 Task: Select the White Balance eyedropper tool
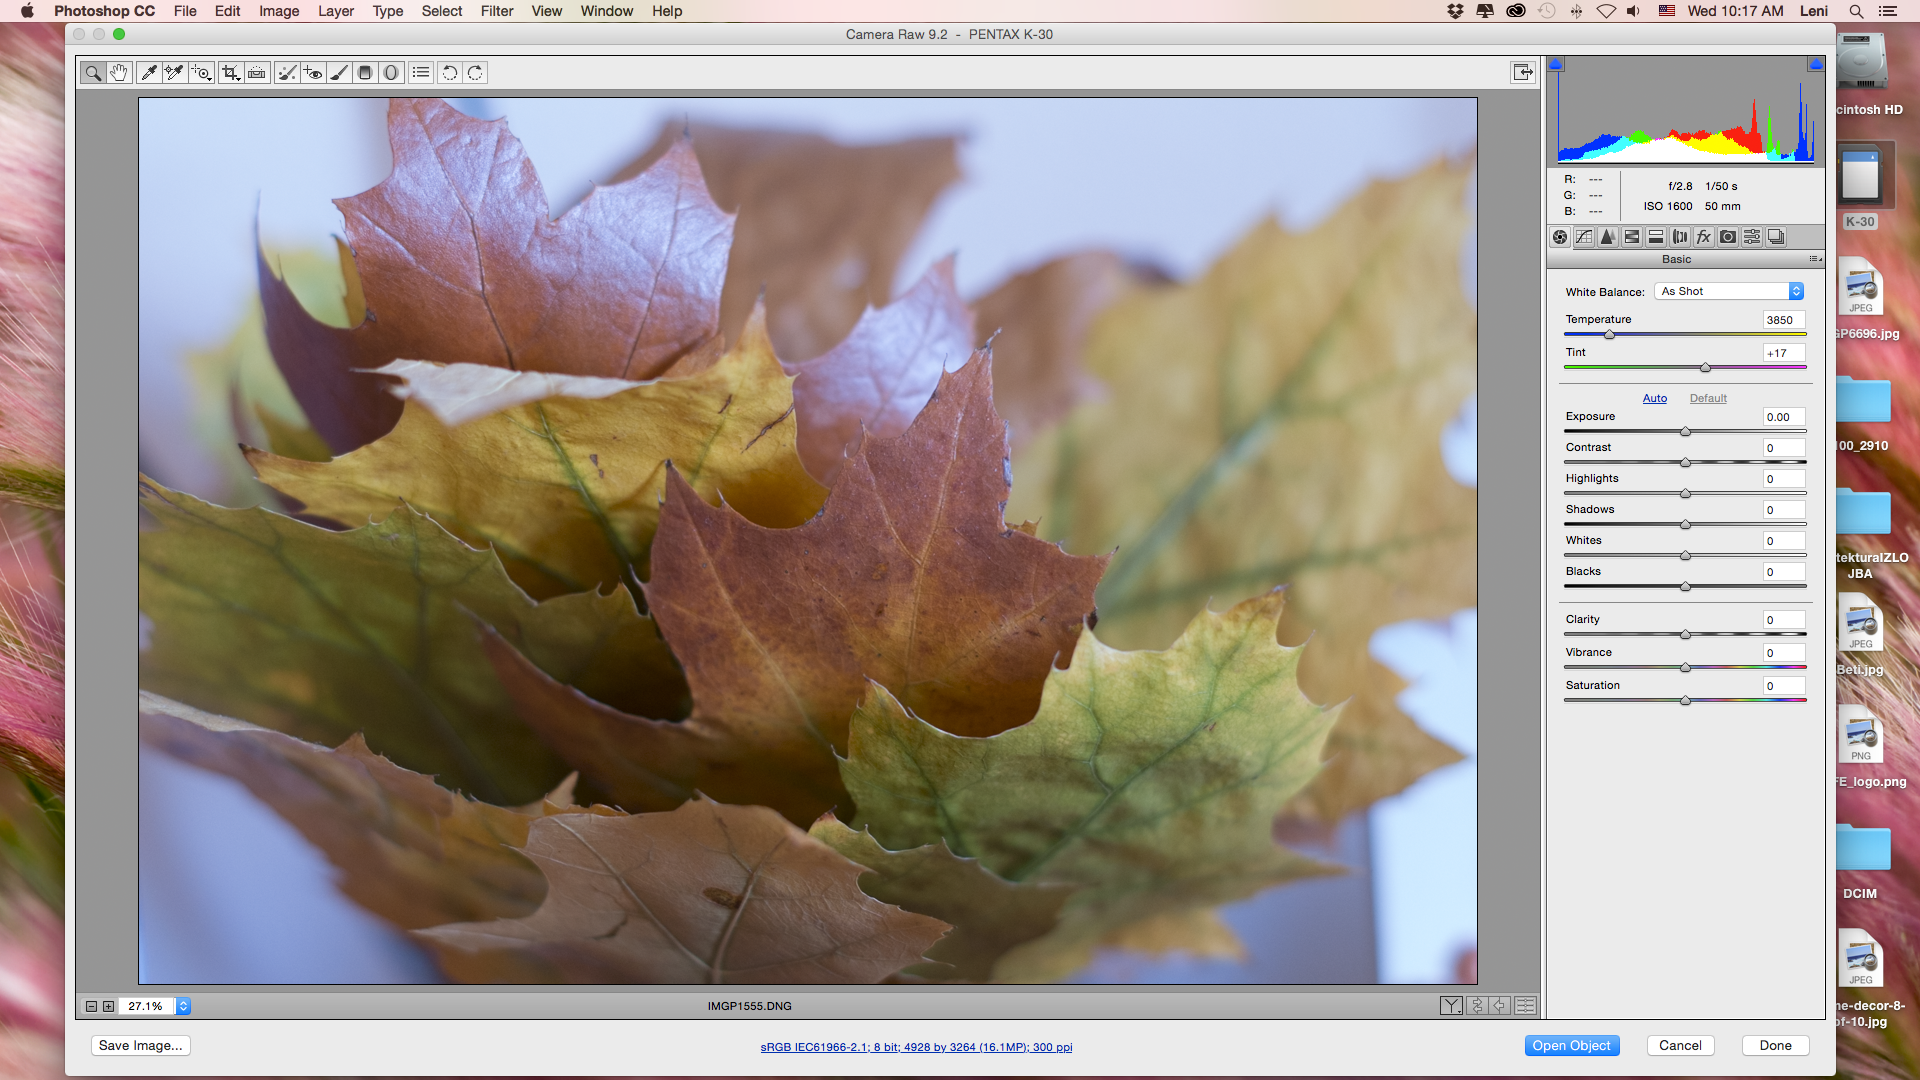point(148,72)
